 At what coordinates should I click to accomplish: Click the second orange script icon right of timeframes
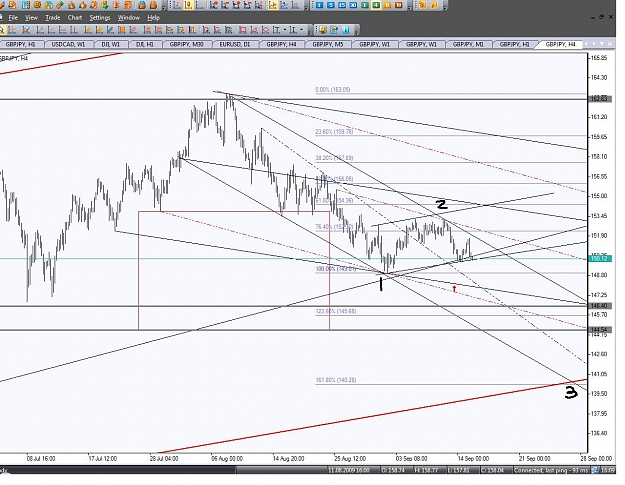[434, 5]
